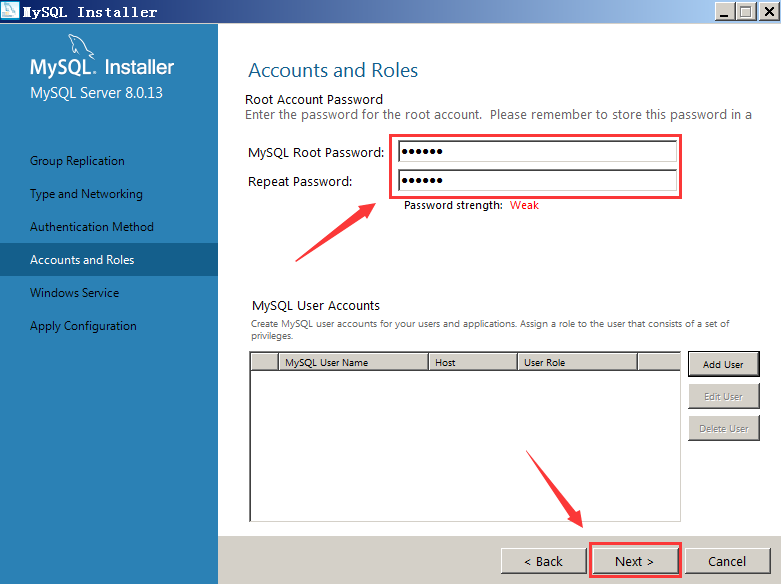Add a new MySQL user account
This screenshot has width=781, height=584.
723,364
